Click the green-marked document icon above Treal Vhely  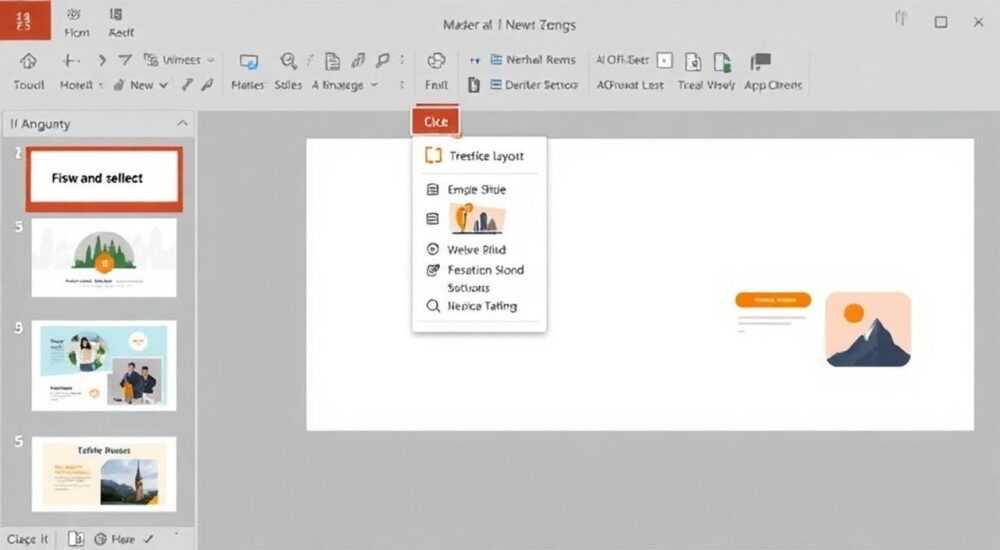722,61
